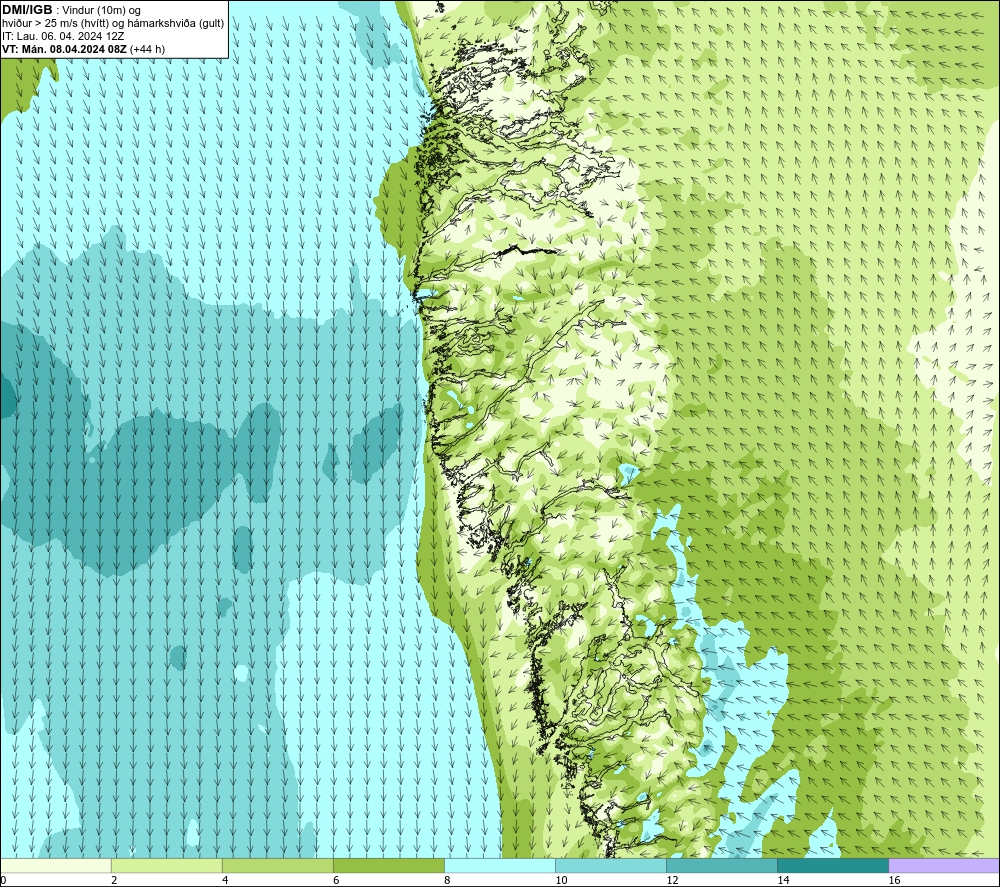The width and height of the screenshot is (1000, 887).
Task: Click the scale label "4"
Action: pos(225,880)
